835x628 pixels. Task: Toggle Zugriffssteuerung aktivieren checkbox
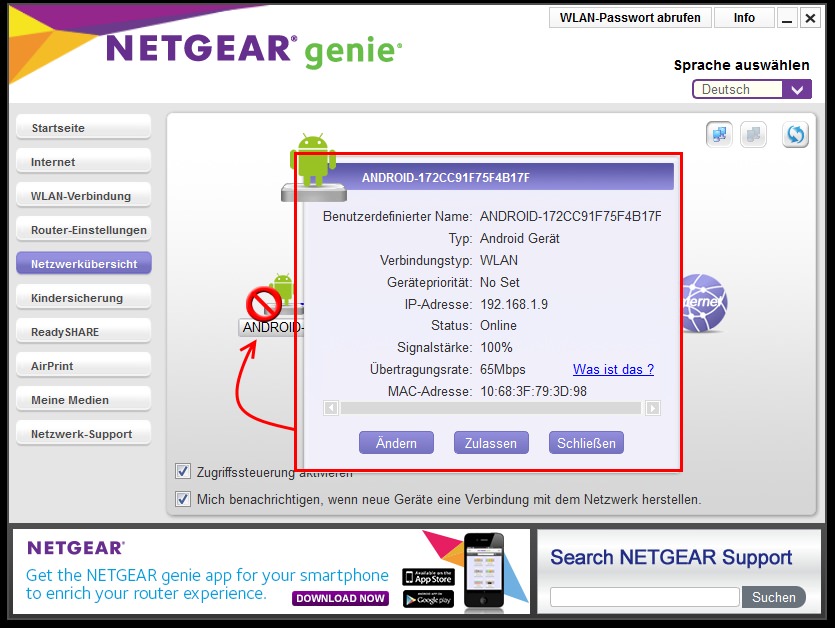183,471
